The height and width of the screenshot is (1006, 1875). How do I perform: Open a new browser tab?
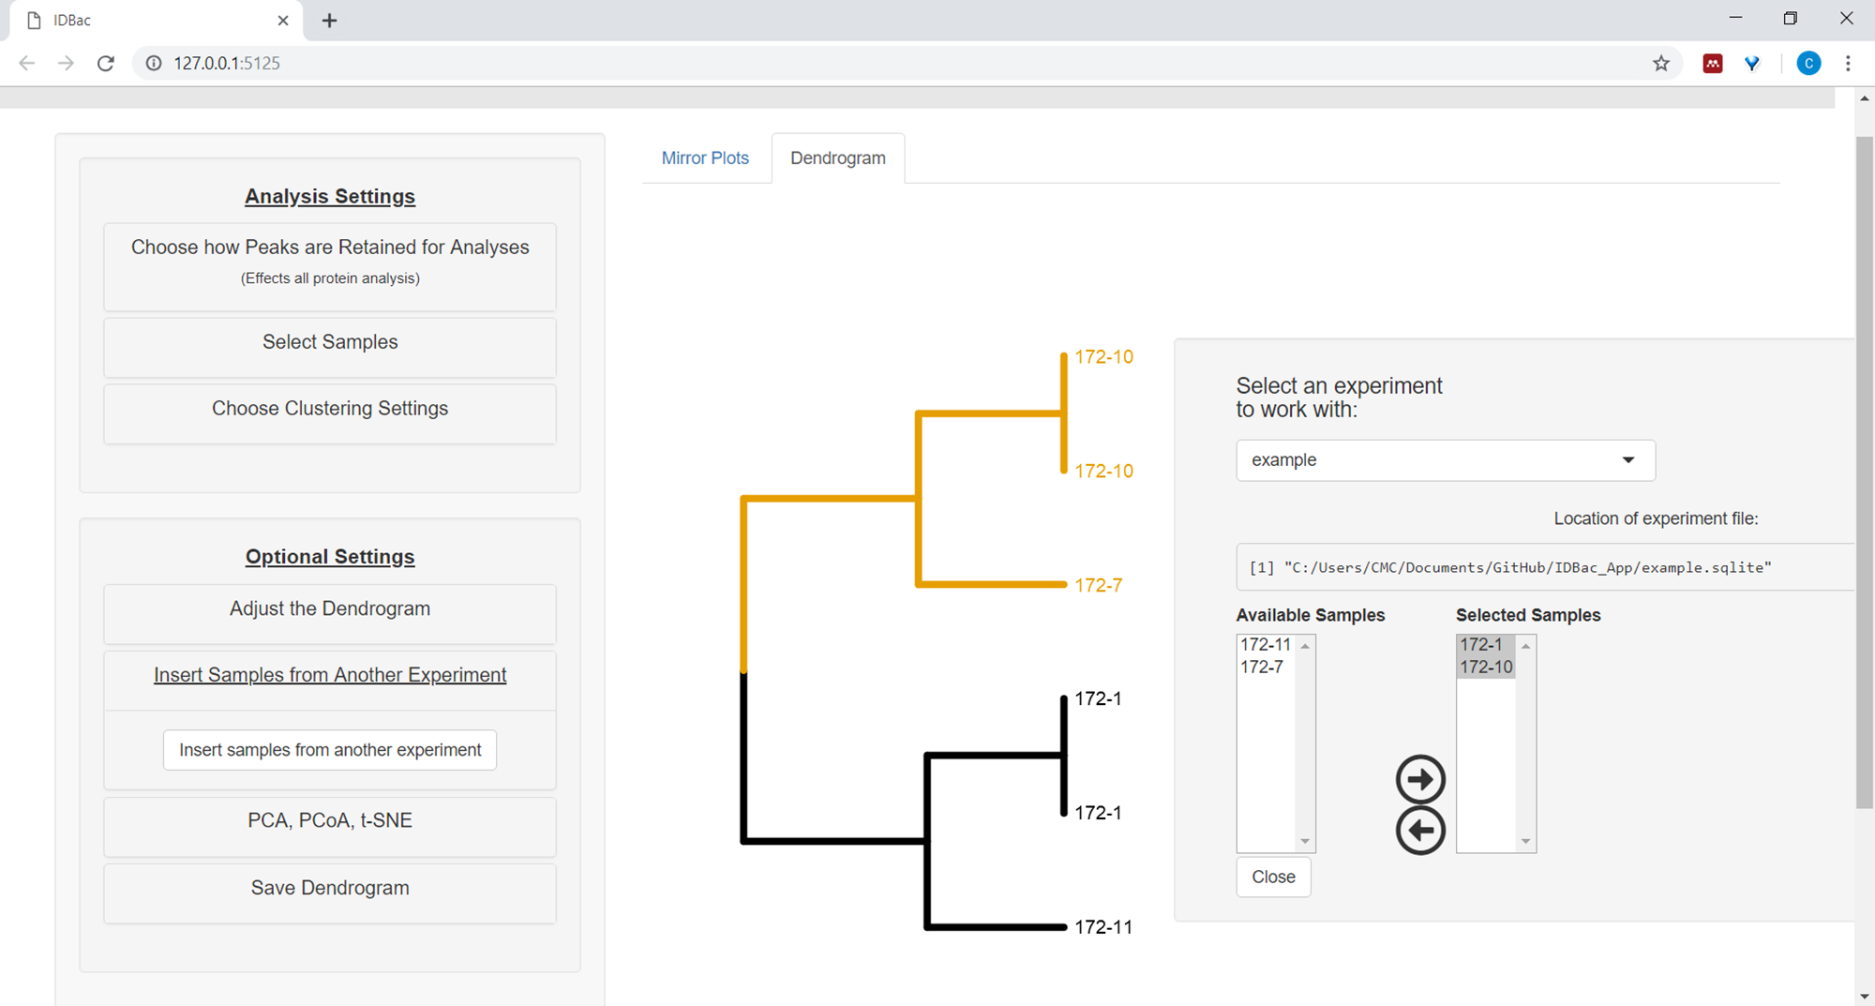click(x=329, y=20)
